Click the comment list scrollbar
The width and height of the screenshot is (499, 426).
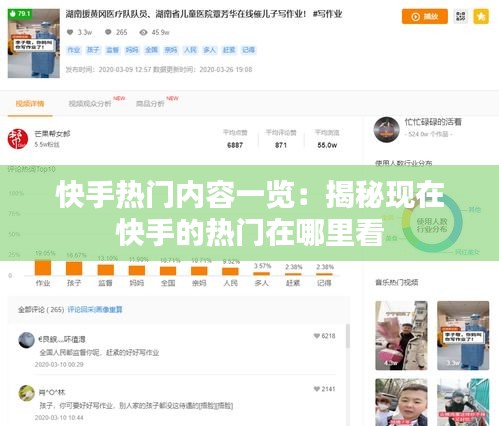pyautogui.click(x=348, y=336)
